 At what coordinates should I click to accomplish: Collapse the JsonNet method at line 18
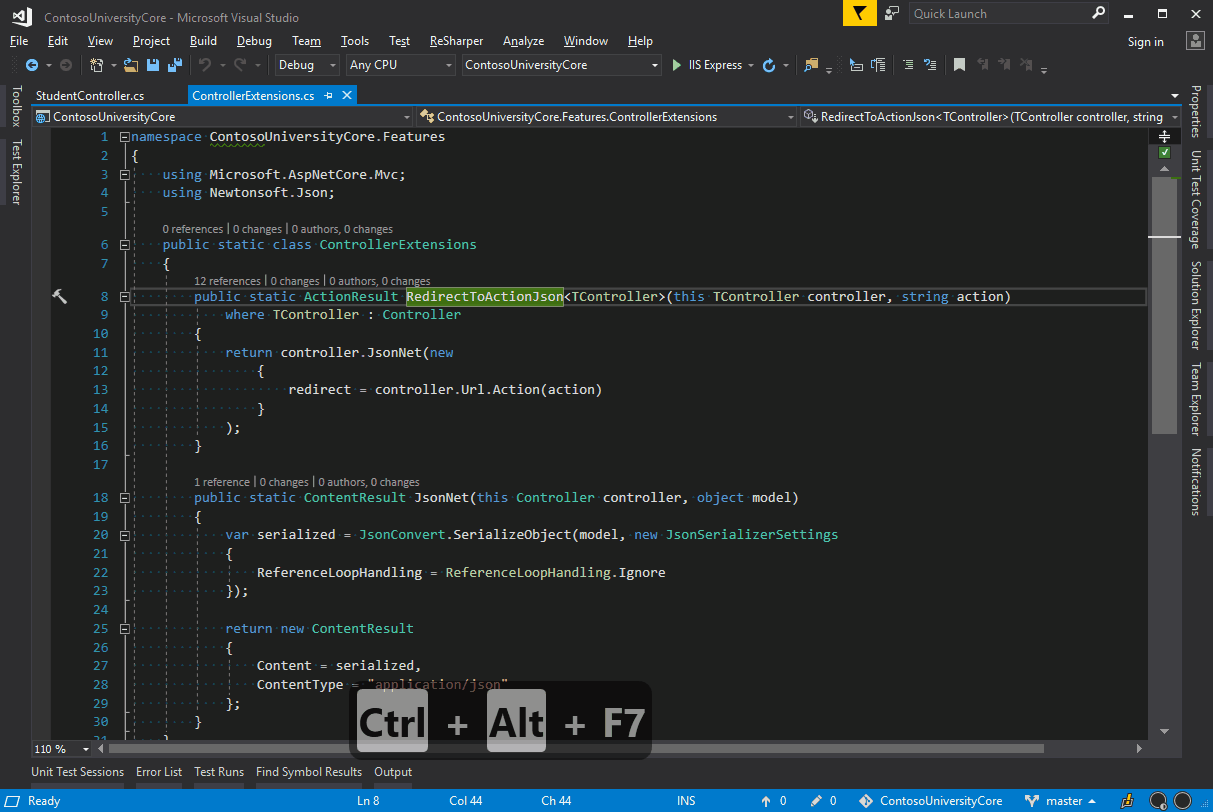point(123,497)
